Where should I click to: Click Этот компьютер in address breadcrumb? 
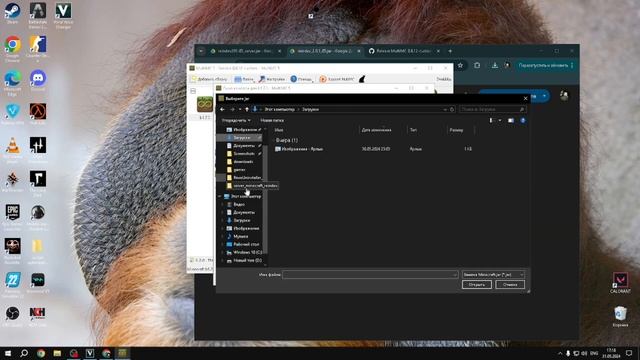pyautogui.click(x=279, y=109)
